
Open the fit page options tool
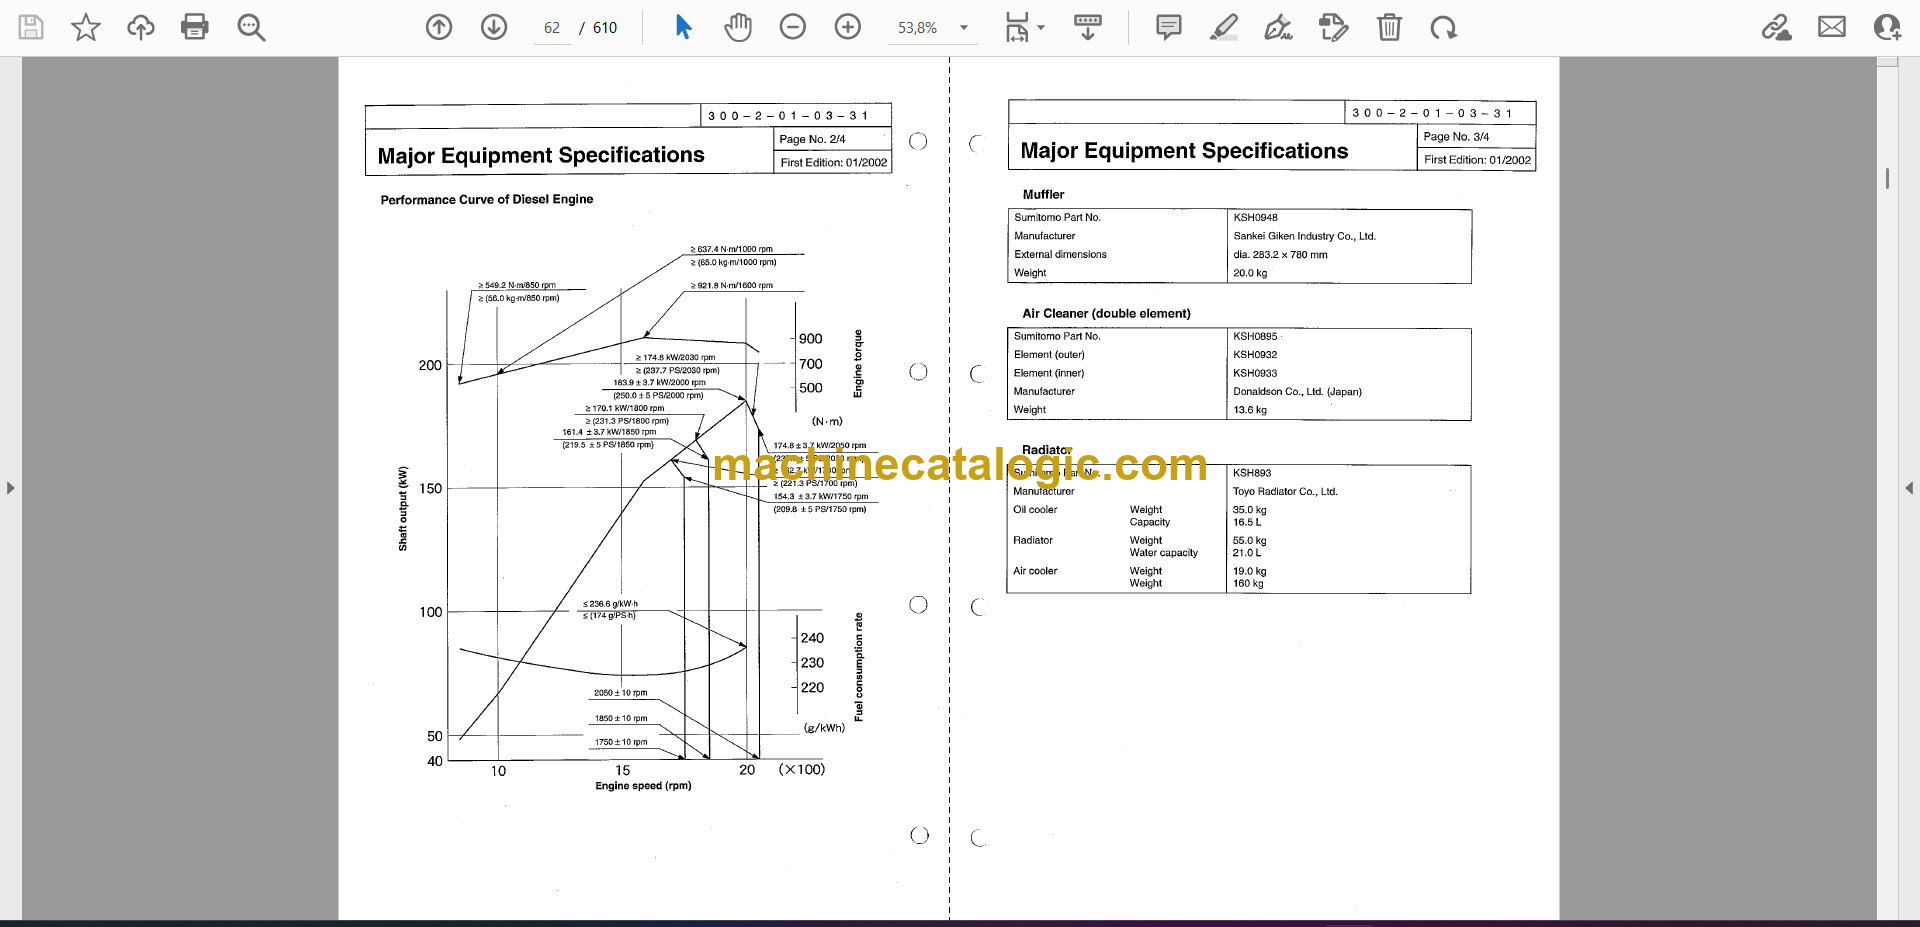(x=1017, y=27)
